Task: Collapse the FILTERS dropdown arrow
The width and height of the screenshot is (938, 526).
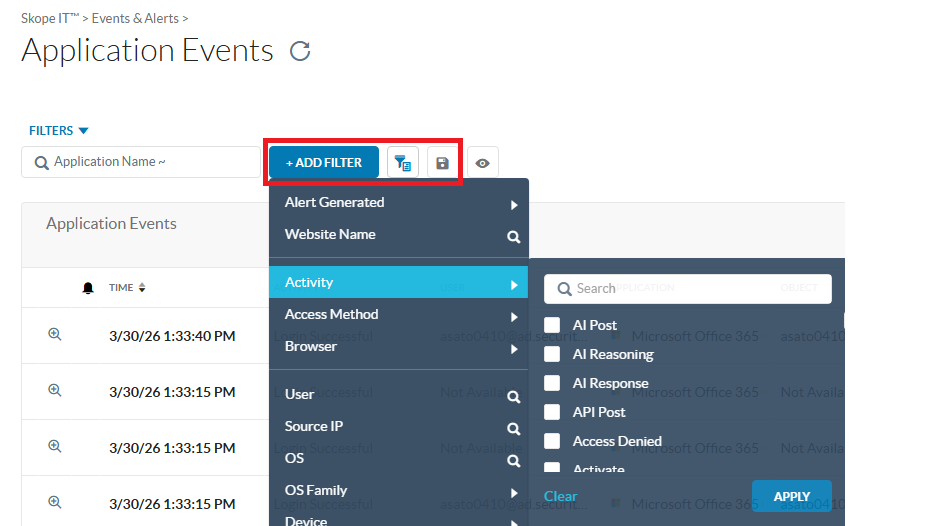Action: [x=83, y=131]
